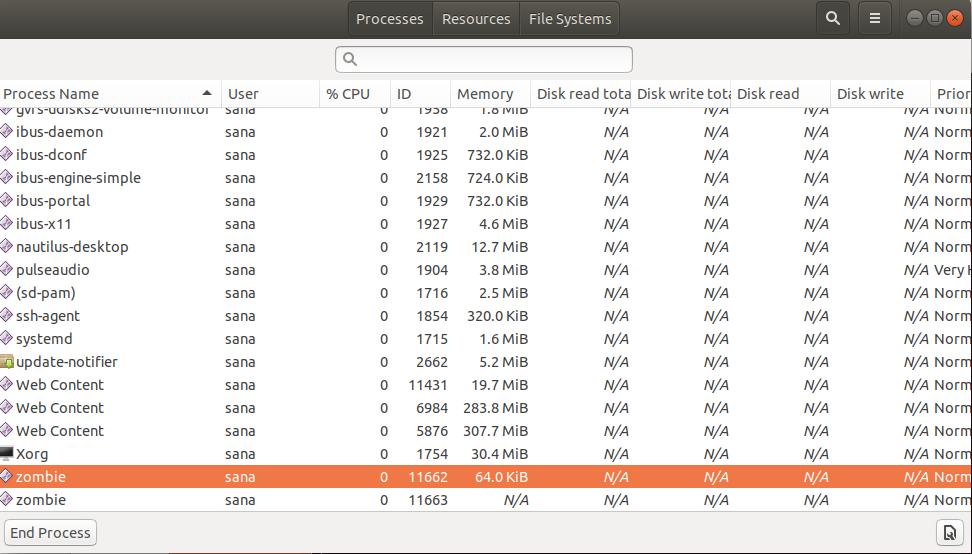Click the update-notifier process icon
972x554 pixels.
(x=7, y=362)
